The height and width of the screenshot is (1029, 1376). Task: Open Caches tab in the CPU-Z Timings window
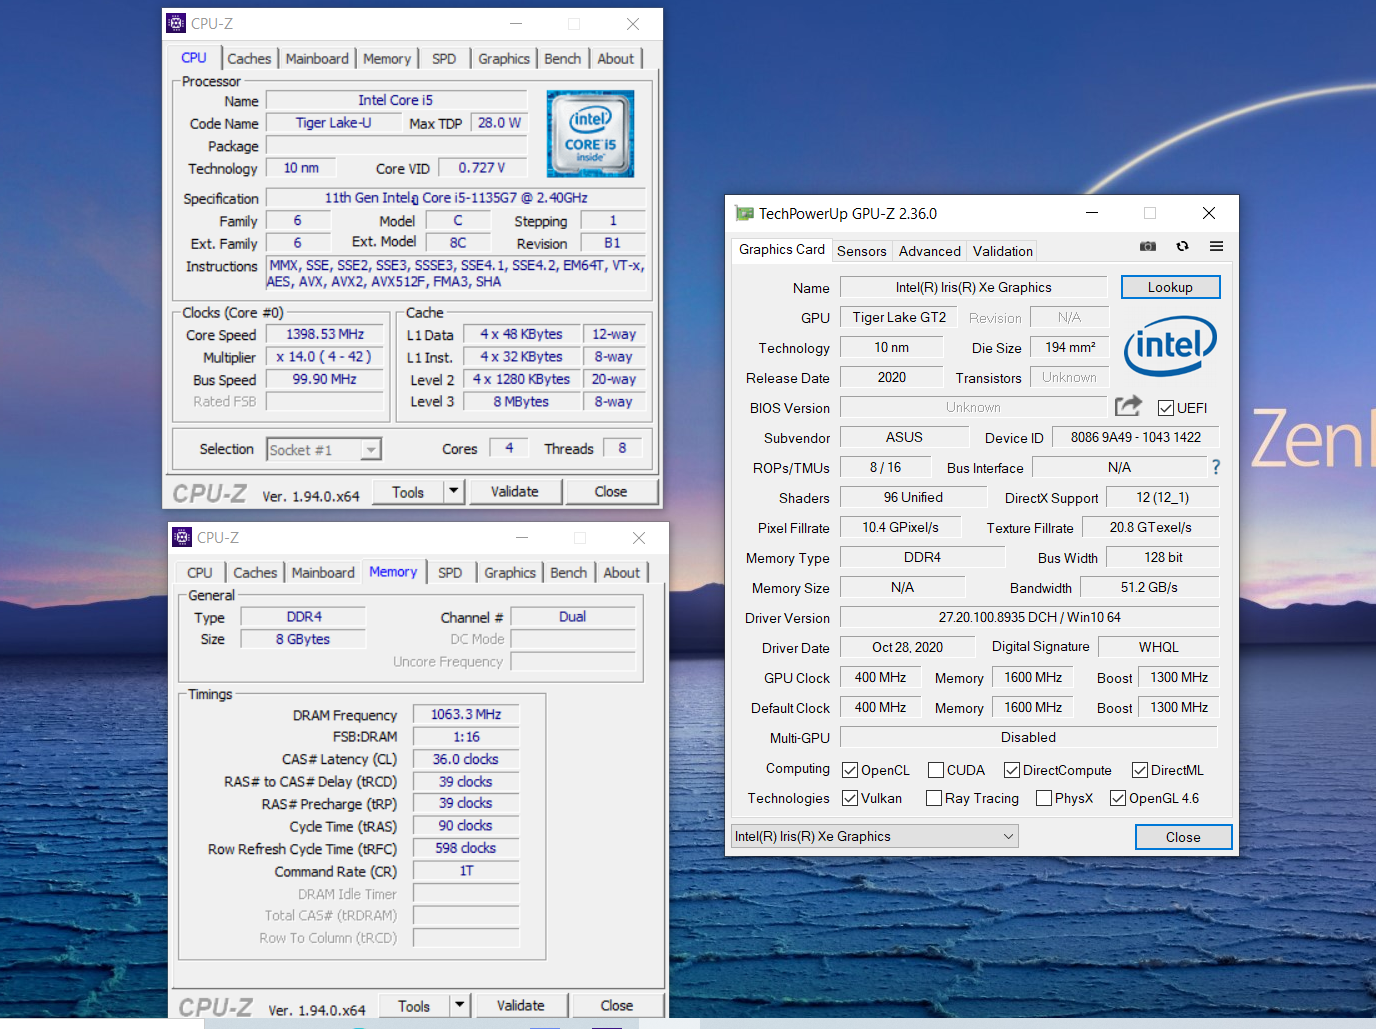tap(255, 573)
